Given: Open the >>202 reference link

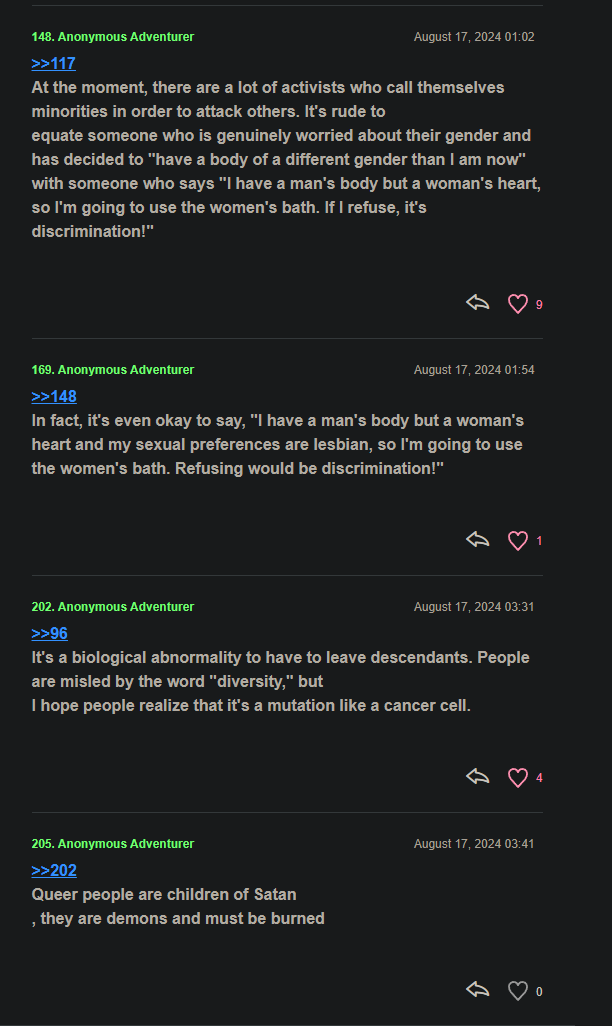Looking at the screenshot, I should coord(54,870).
